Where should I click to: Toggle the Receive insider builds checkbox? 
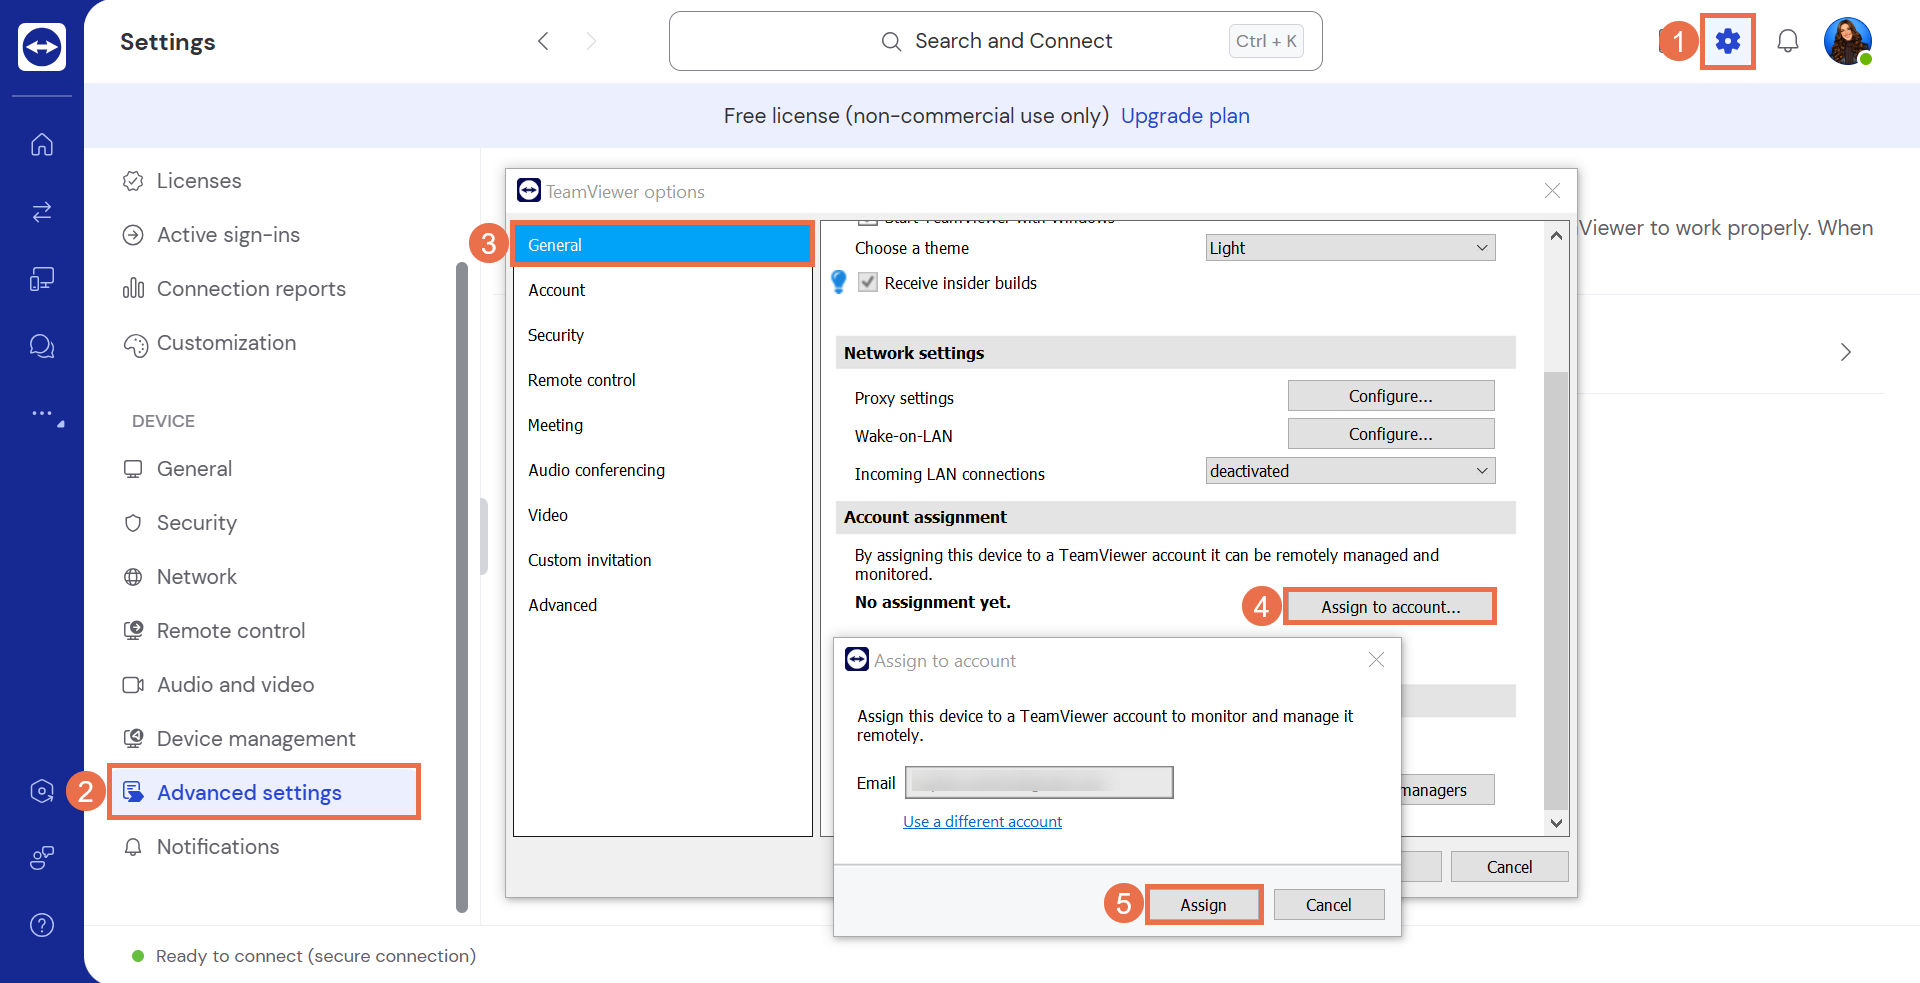tap(868, 282)
